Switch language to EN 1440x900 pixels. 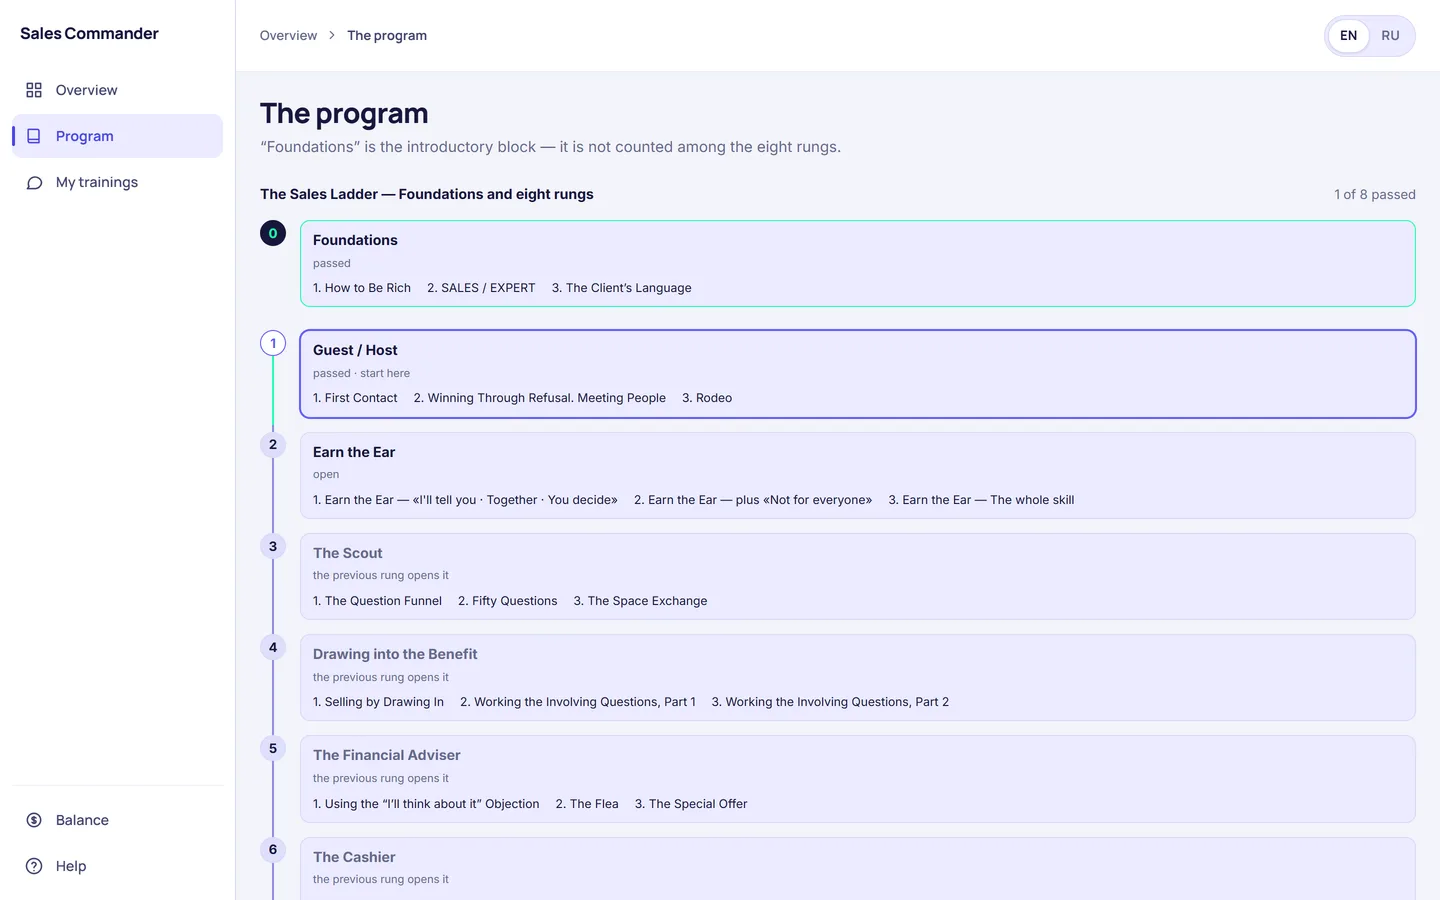(x=1348, y=36)
